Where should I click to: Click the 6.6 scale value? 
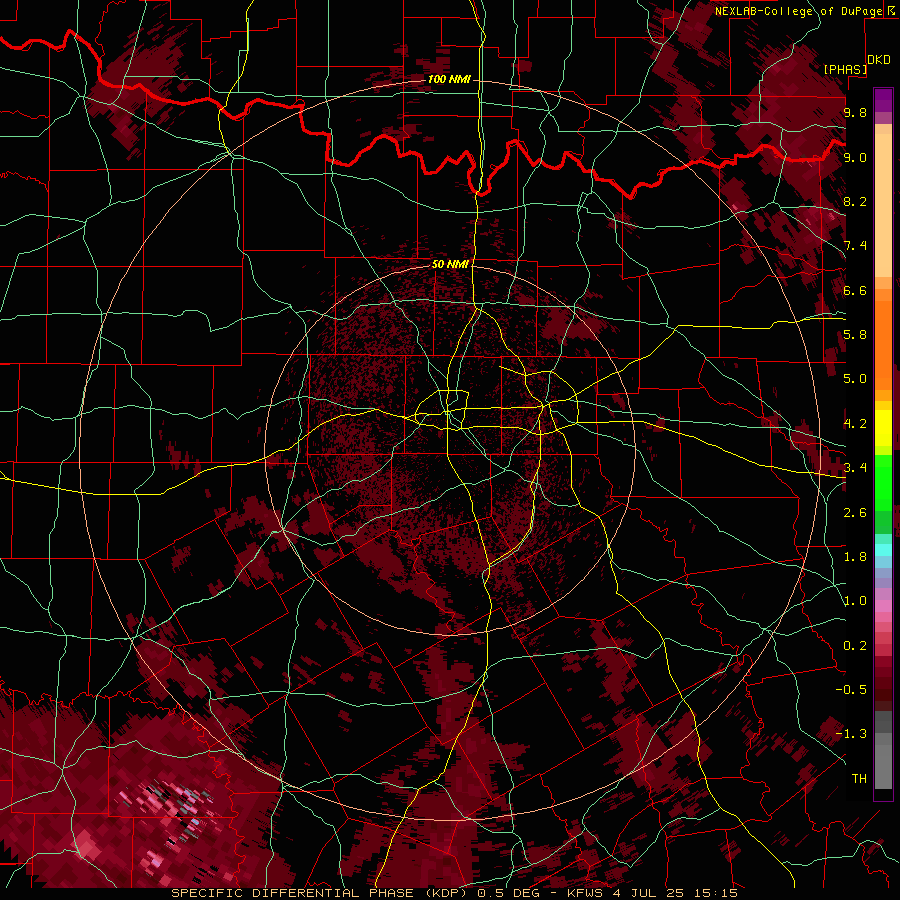click(855, 290)
